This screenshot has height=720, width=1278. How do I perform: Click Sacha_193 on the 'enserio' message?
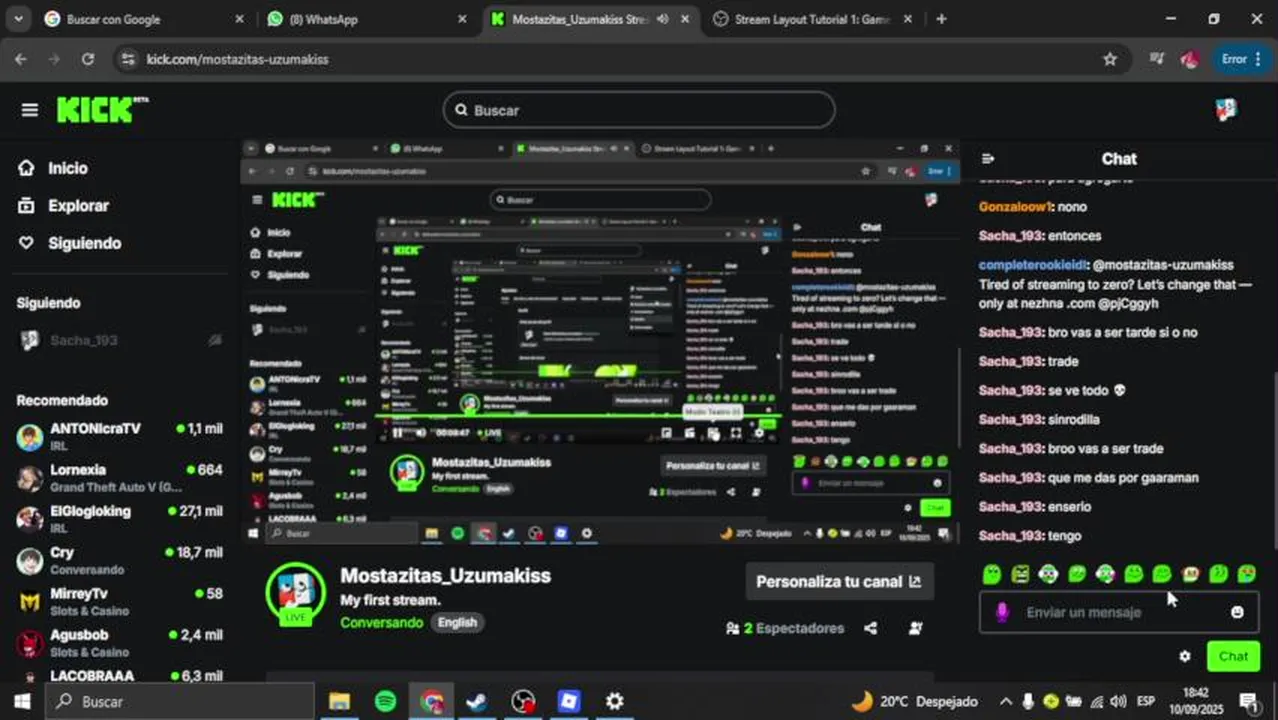tap(1011, 507)
